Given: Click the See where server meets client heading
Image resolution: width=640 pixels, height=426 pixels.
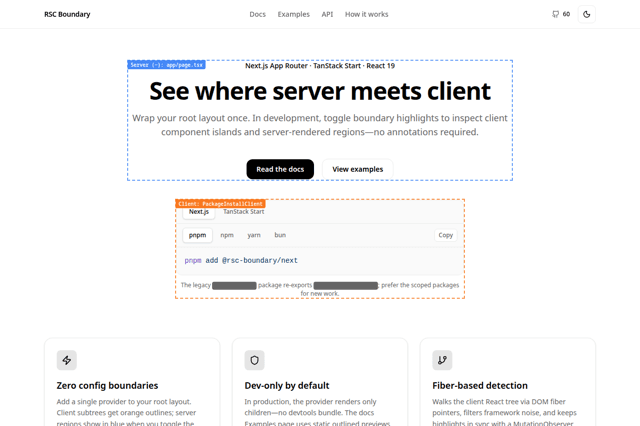Looking at the screenshot, I should pos(320,91).
